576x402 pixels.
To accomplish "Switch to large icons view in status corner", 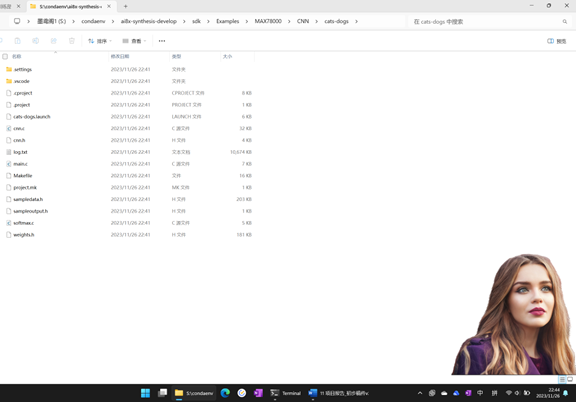I will [570, 379].
